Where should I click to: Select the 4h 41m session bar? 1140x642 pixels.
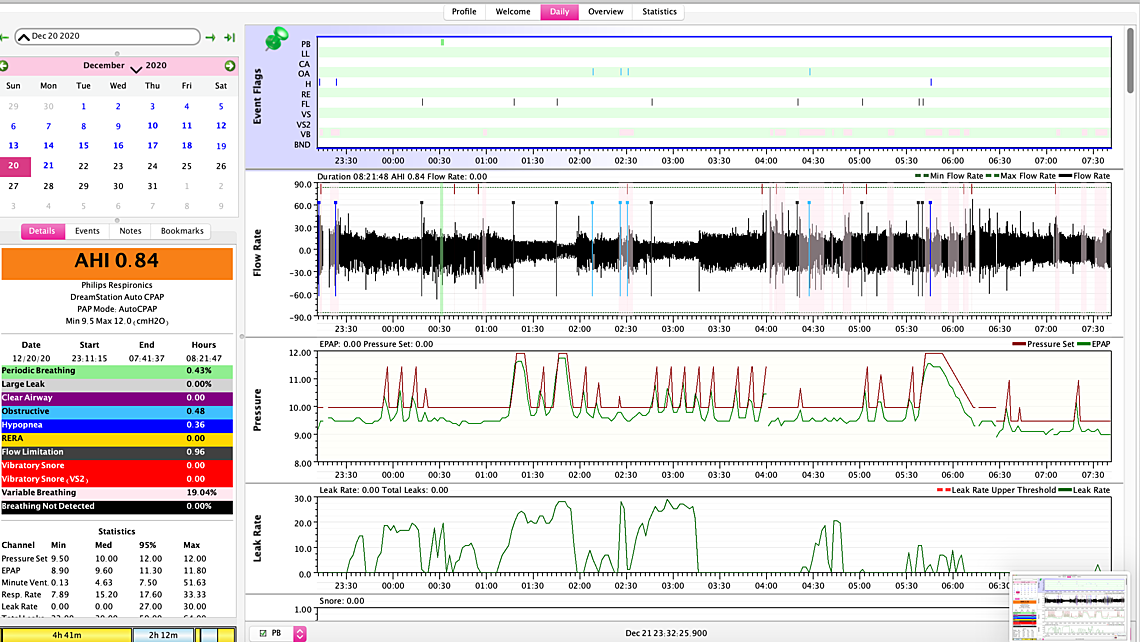[x=66, y=635]
